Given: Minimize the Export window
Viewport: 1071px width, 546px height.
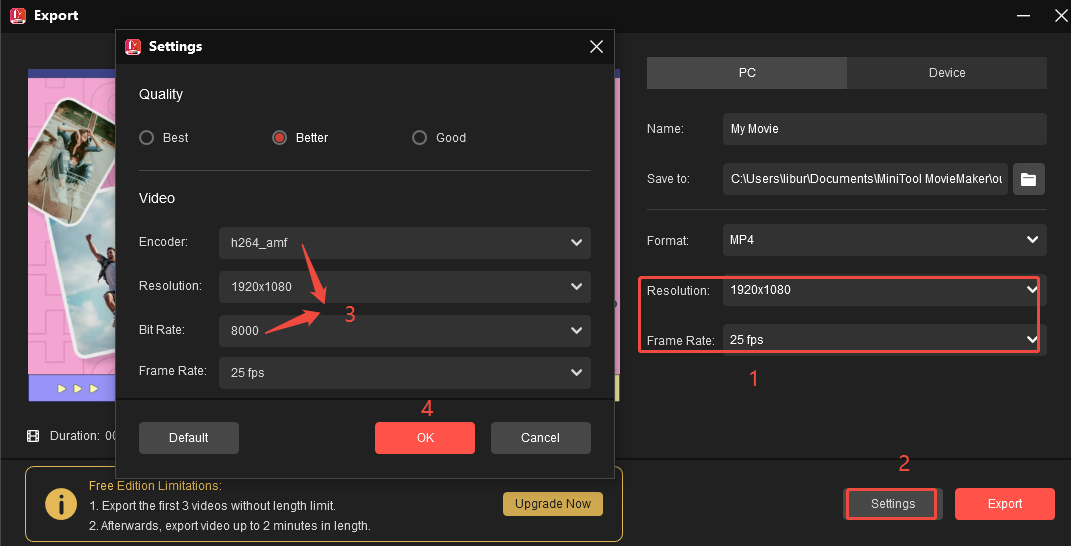Looking at the screenshot, I should click(1023, 15).
